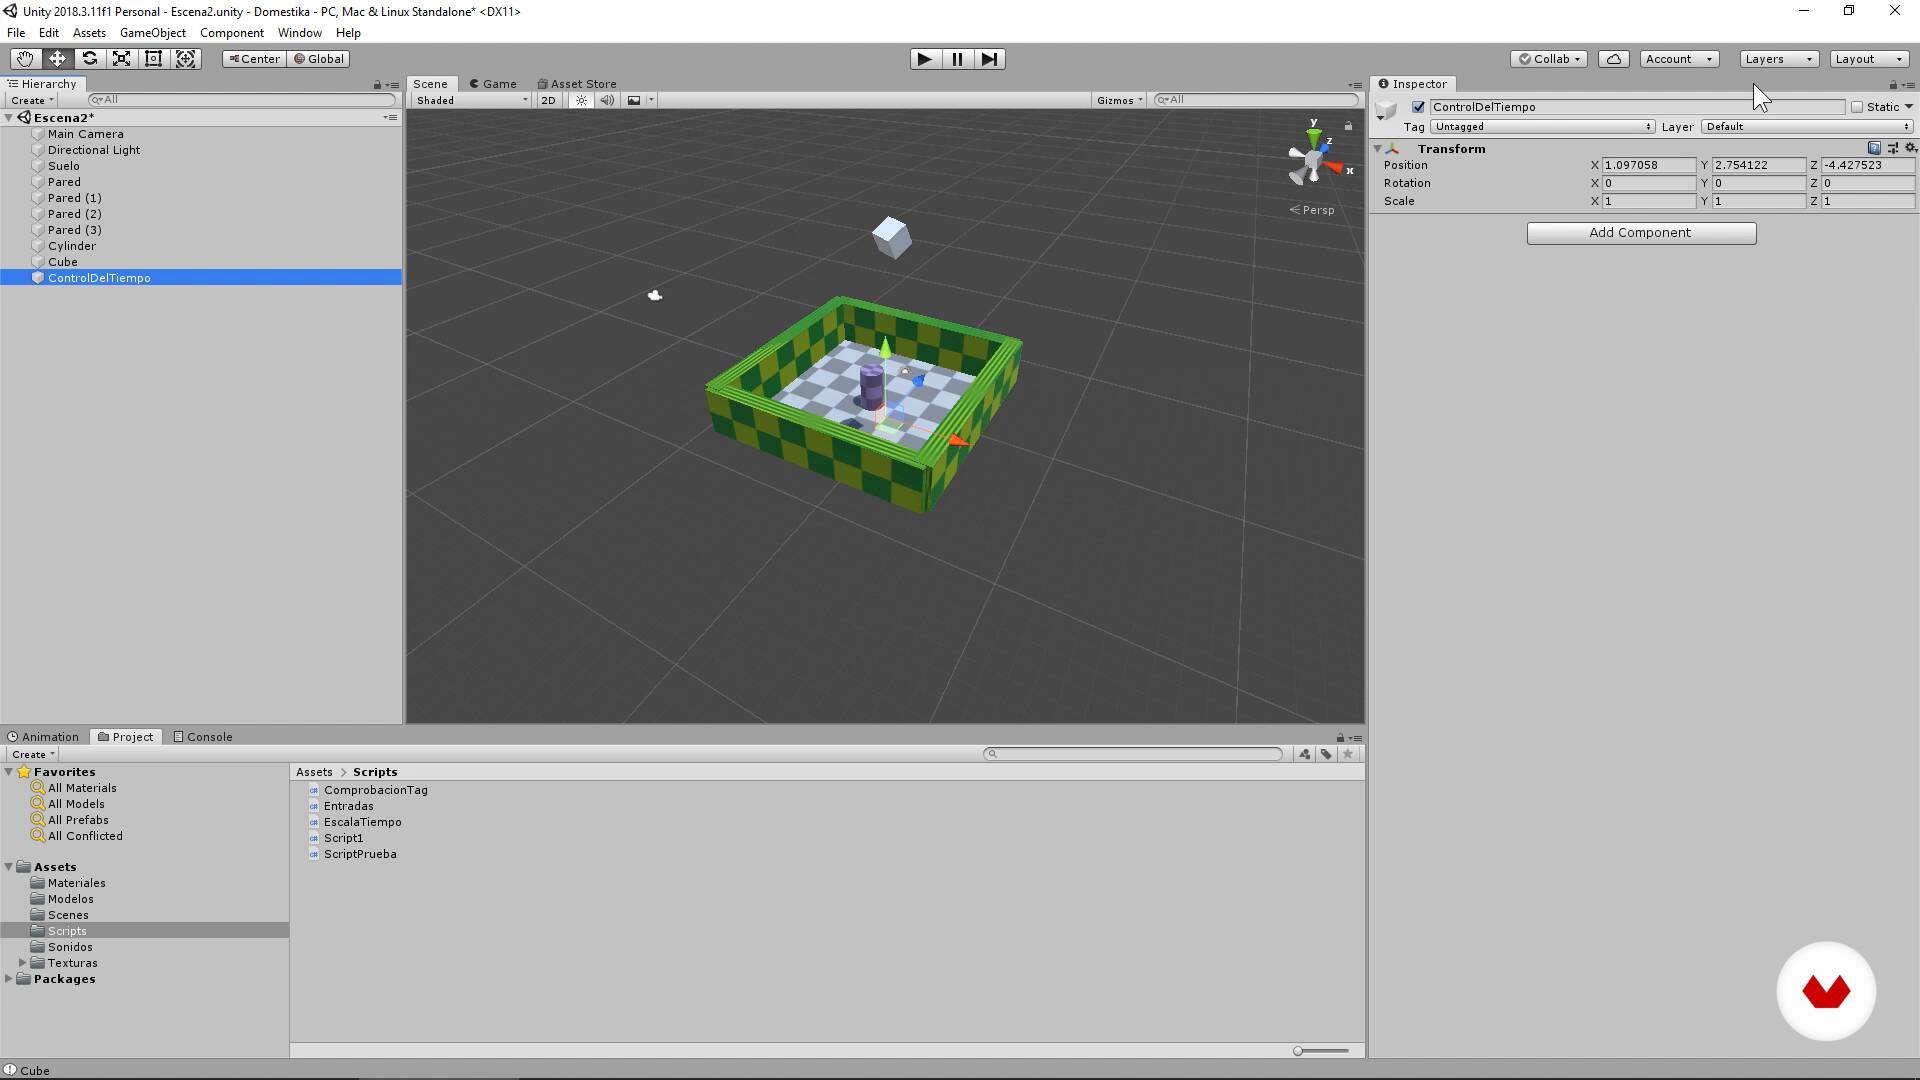Select the EscalaTiempo script
The height and width of the screenshot is (1080, 1920).
tap(362, 822)
